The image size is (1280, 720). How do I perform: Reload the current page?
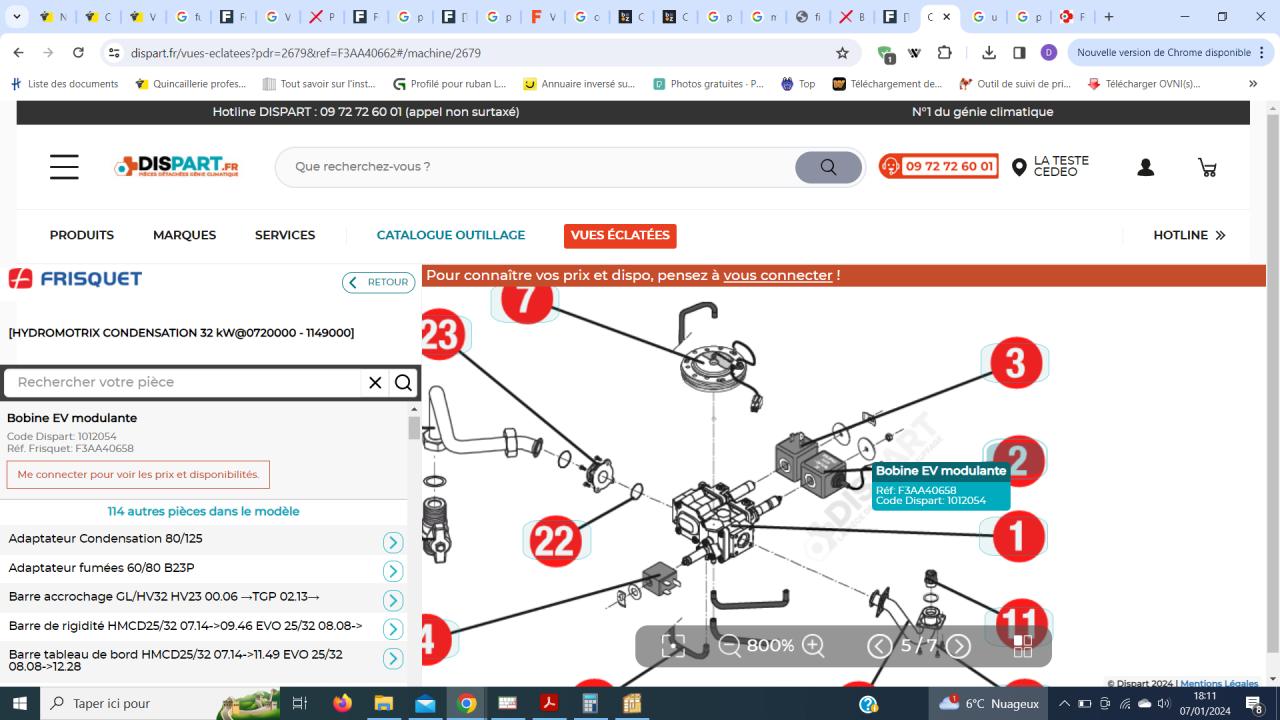(x=78, y=53)
